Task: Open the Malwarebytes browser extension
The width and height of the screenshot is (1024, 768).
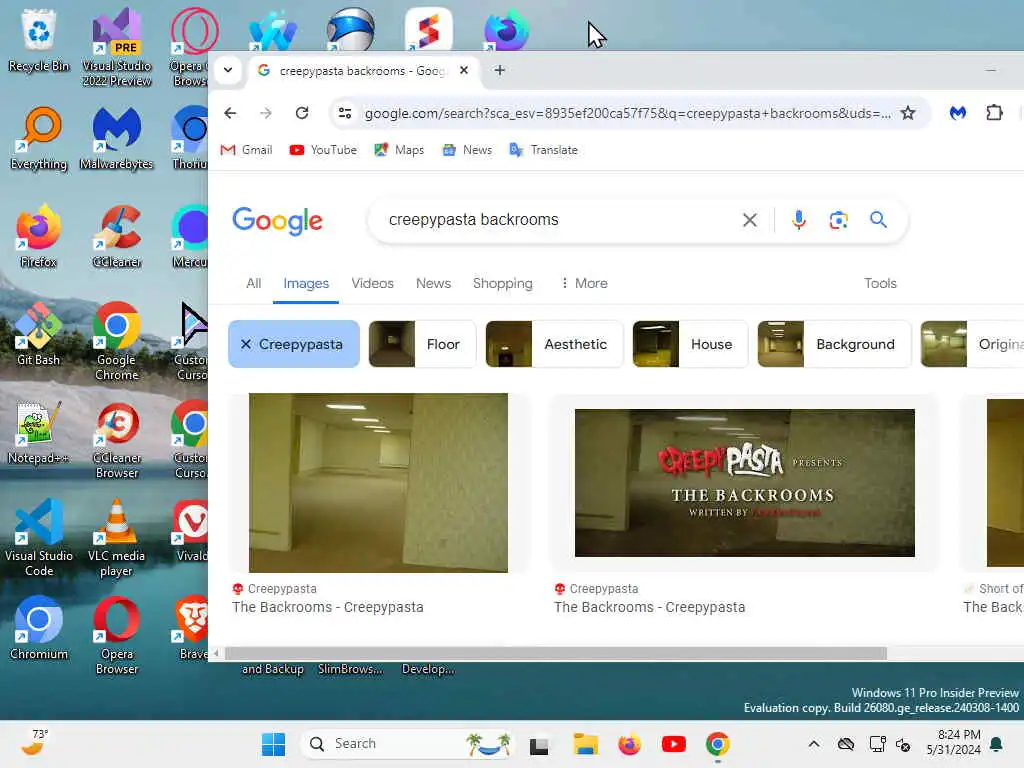Action: [957, 113]
